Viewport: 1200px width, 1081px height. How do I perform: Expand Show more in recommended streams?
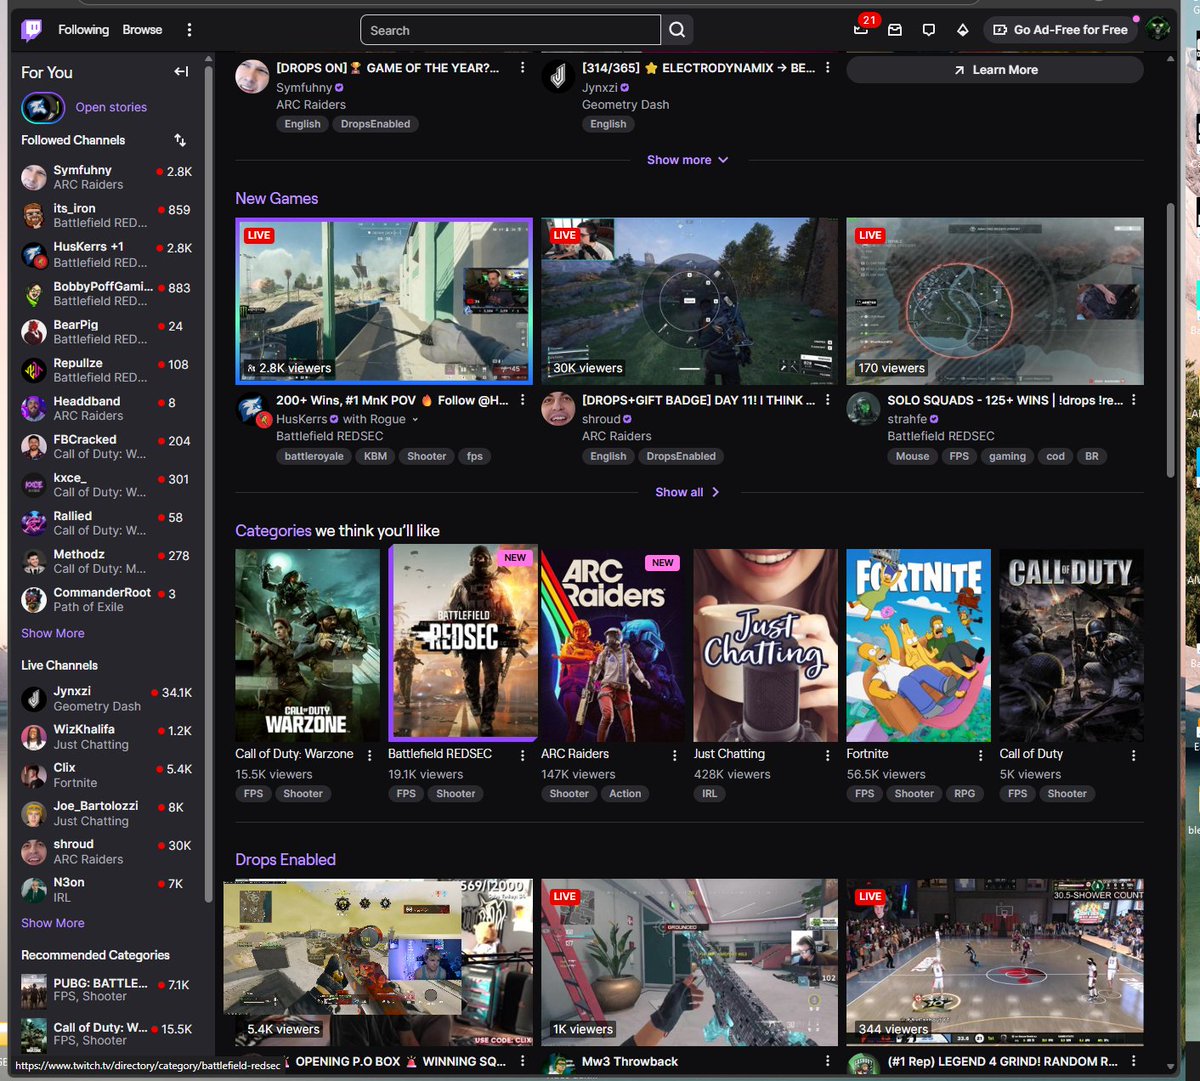pyautogui.click(x=688, y=160)
